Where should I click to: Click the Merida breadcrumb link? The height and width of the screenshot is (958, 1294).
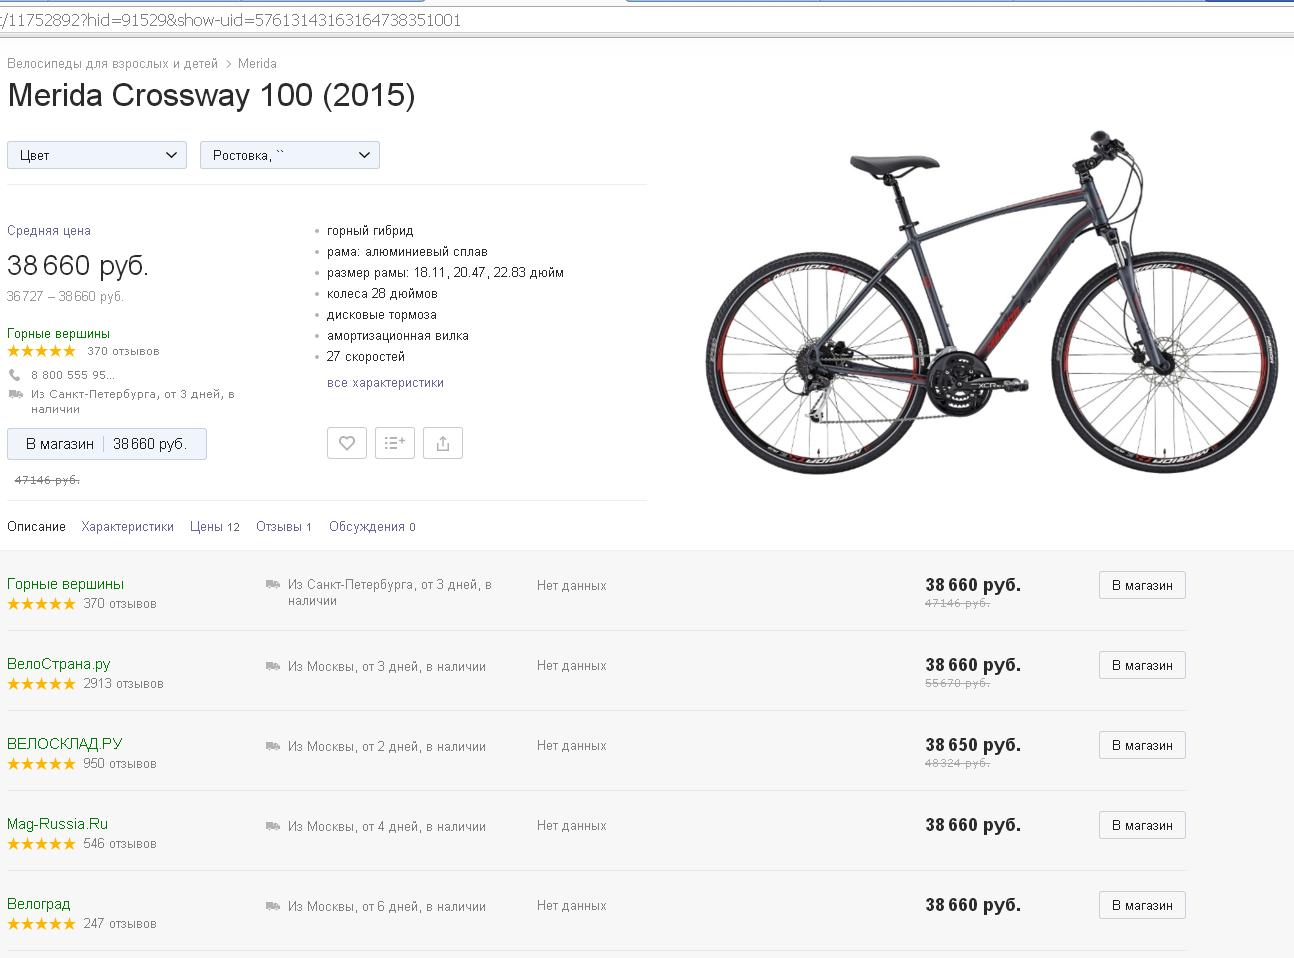coord(257,64)
